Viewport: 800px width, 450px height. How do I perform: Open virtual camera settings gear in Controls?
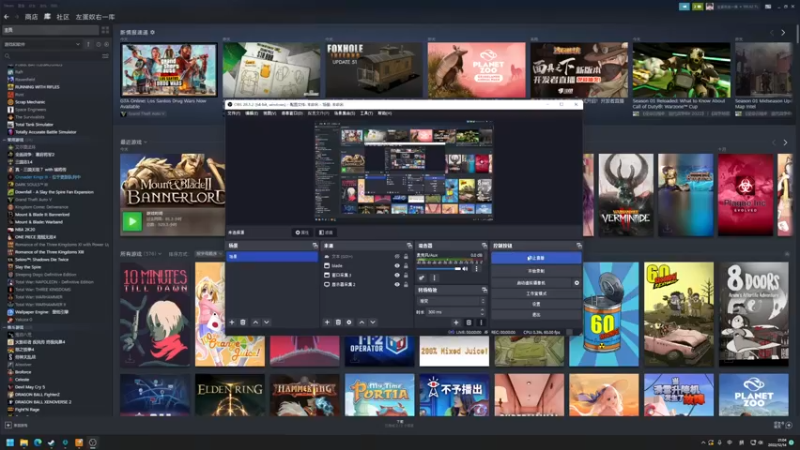pos(577,283)
